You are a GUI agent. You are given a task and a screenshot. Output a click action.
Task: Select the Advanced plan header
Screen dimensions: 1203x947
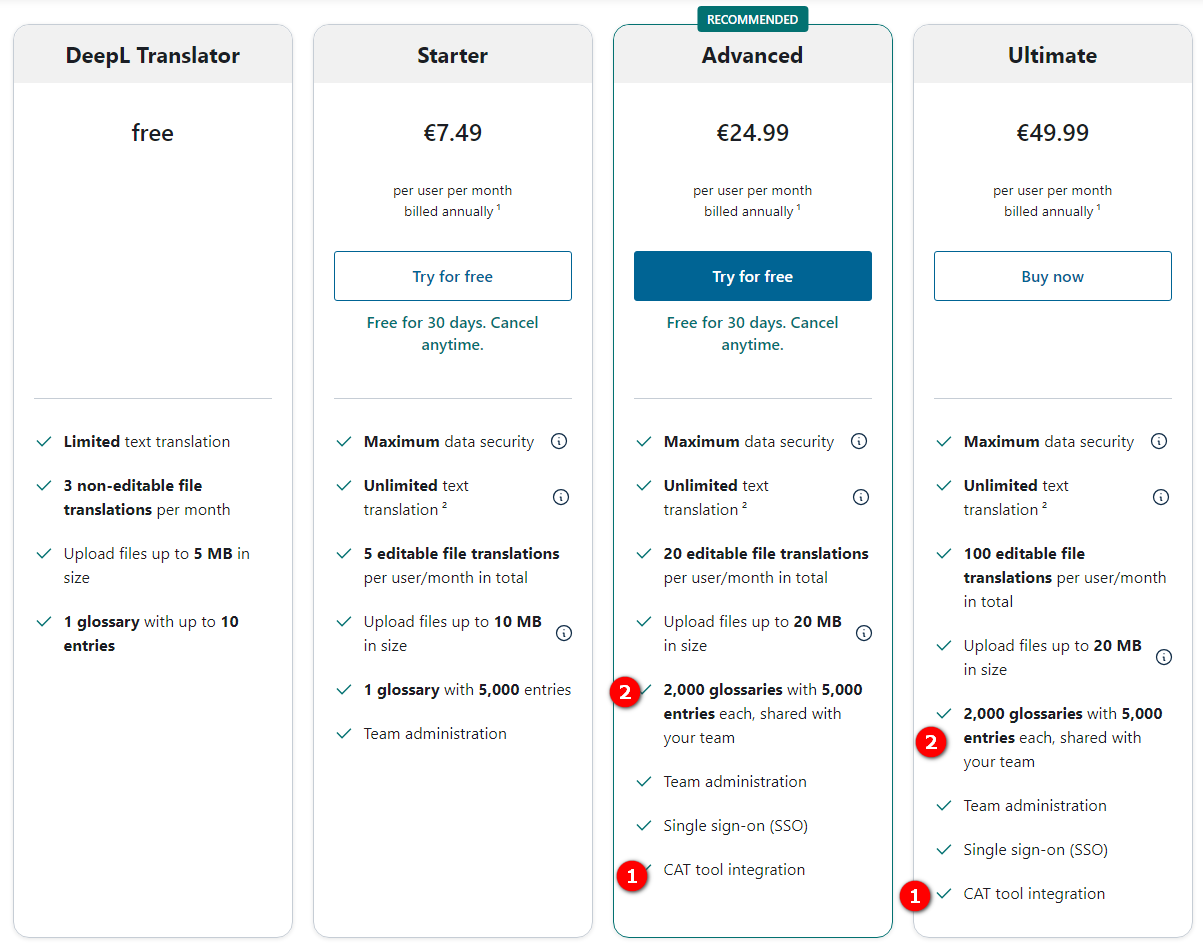pos(752,55)
